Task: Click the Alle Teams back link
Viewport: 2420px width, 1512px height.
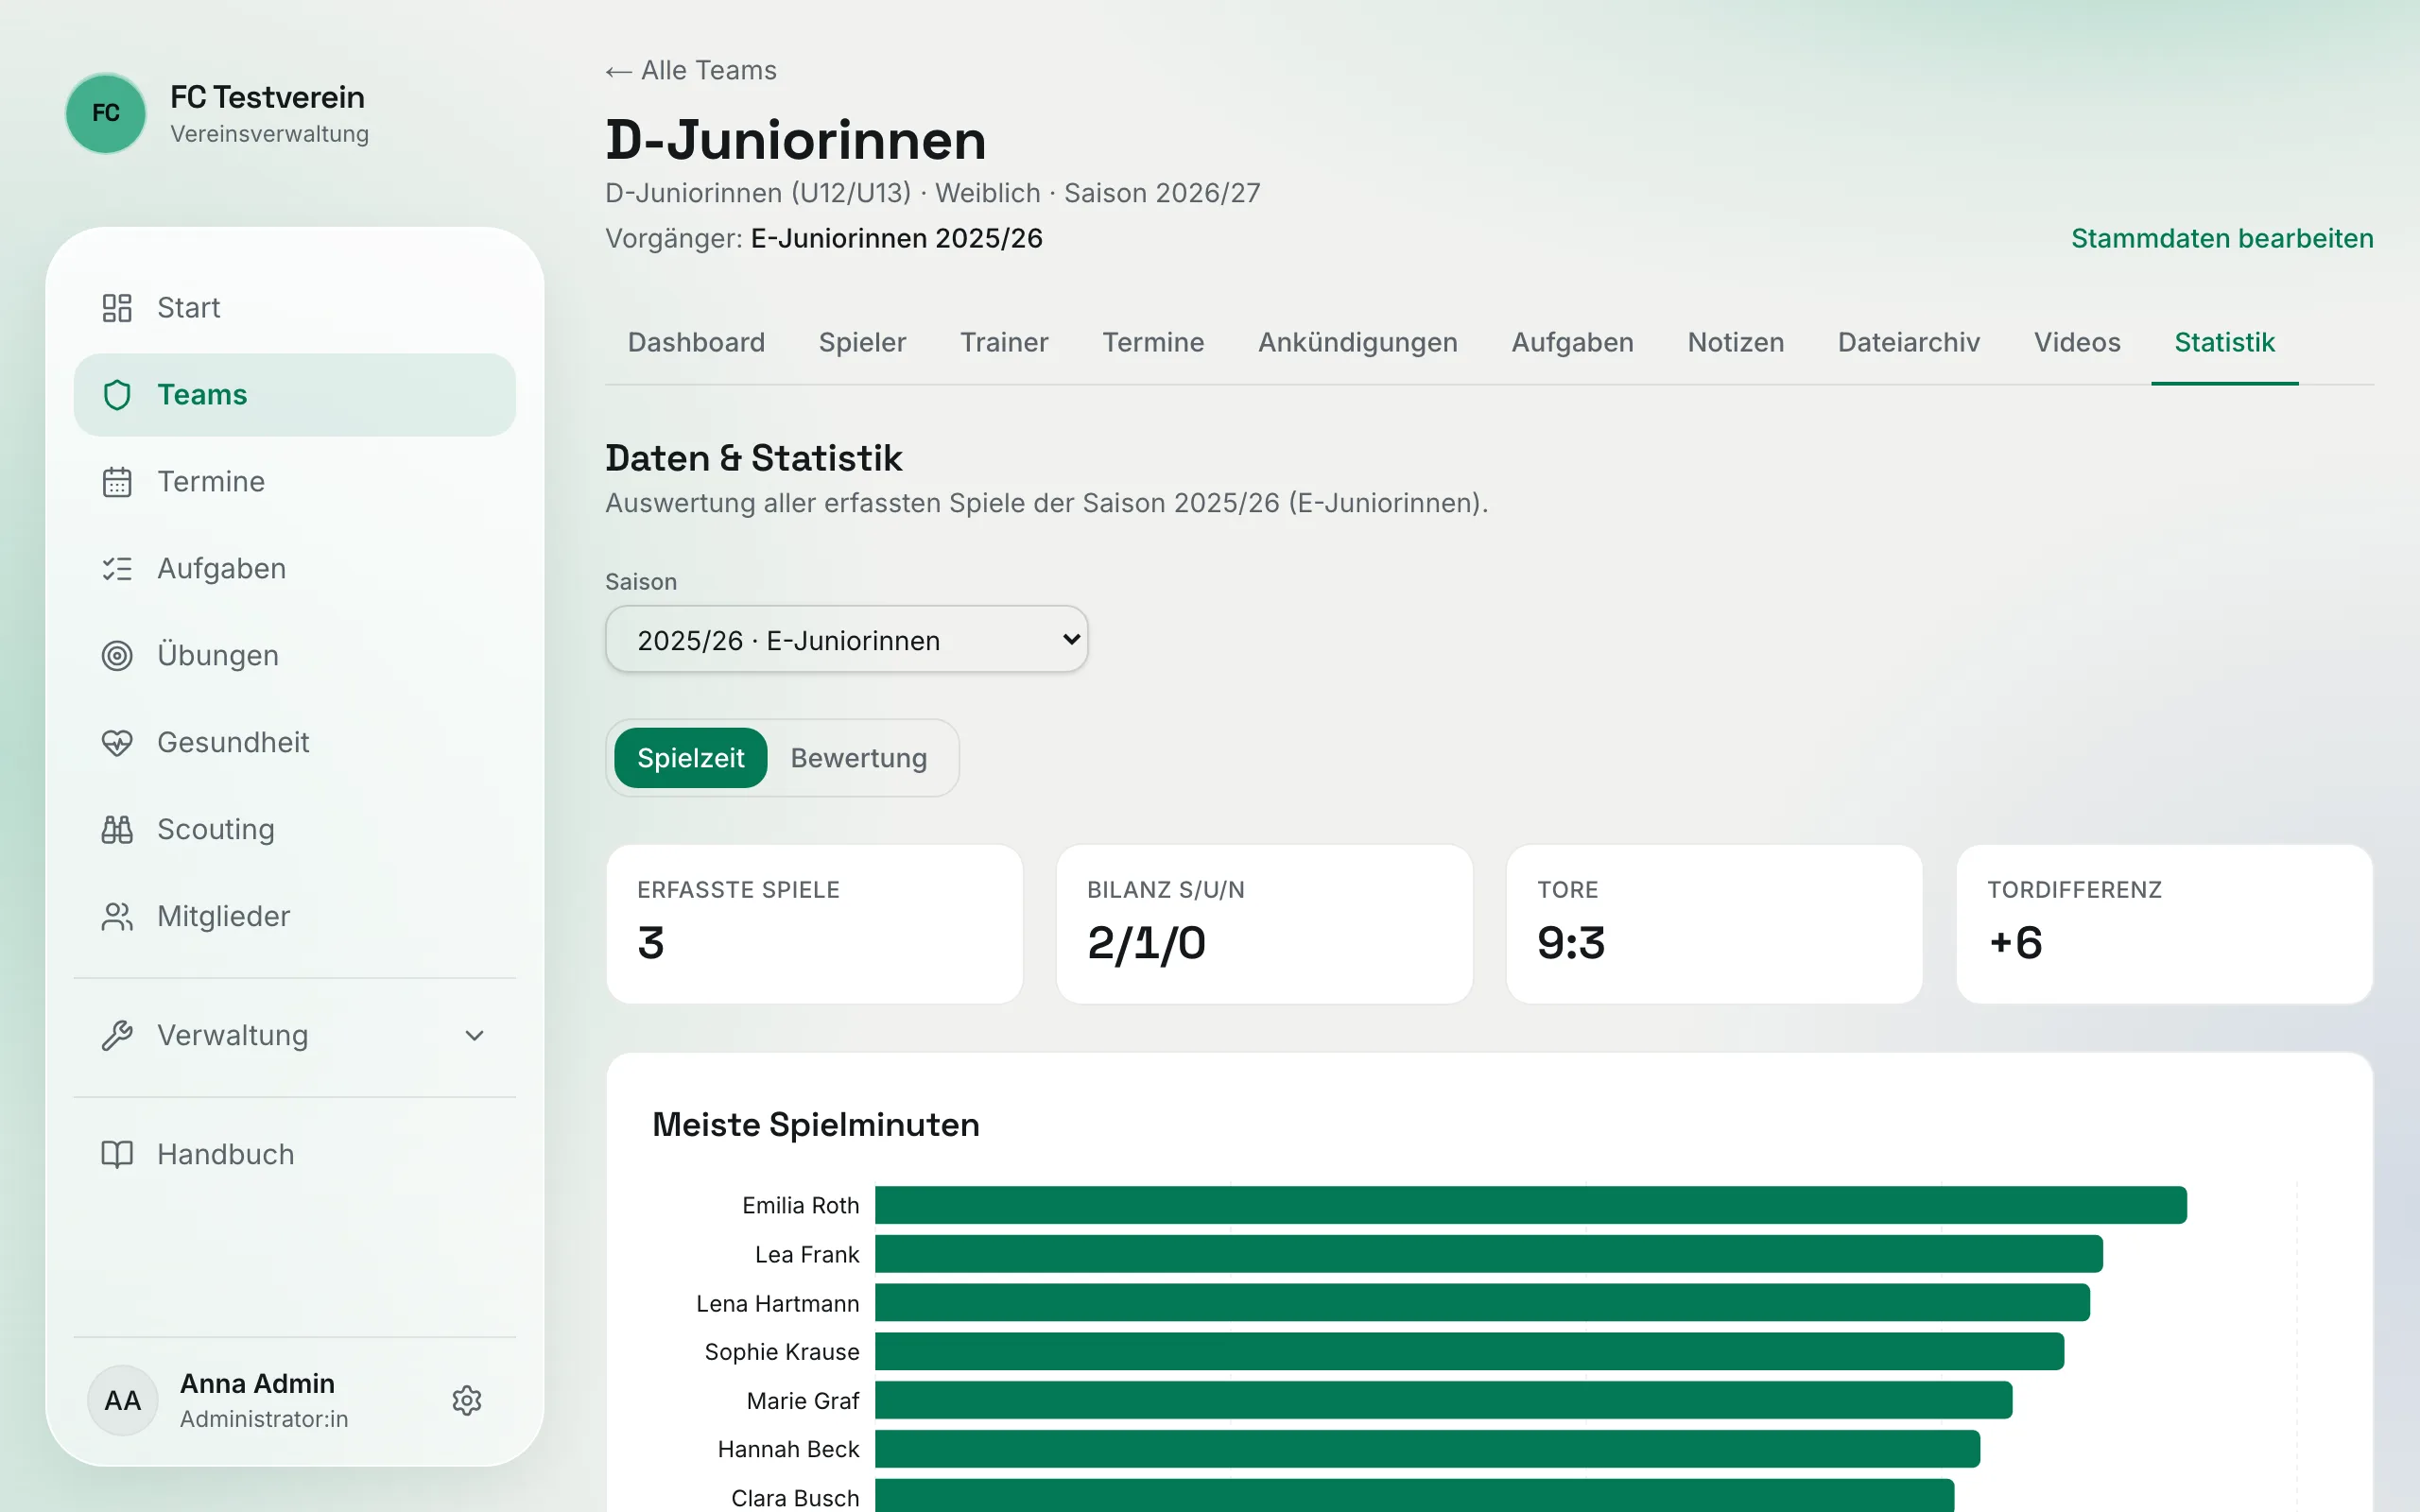Action: coord(691,71)
